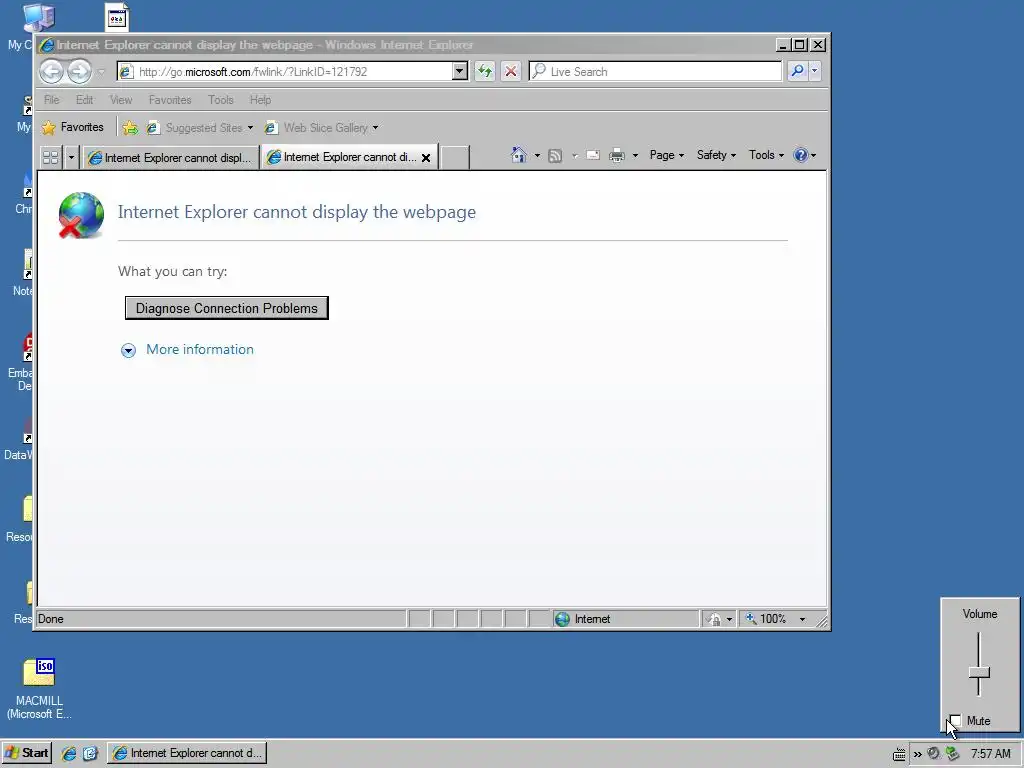
Task: Expand More information arrow icon
Action: (x=128, y=351)
